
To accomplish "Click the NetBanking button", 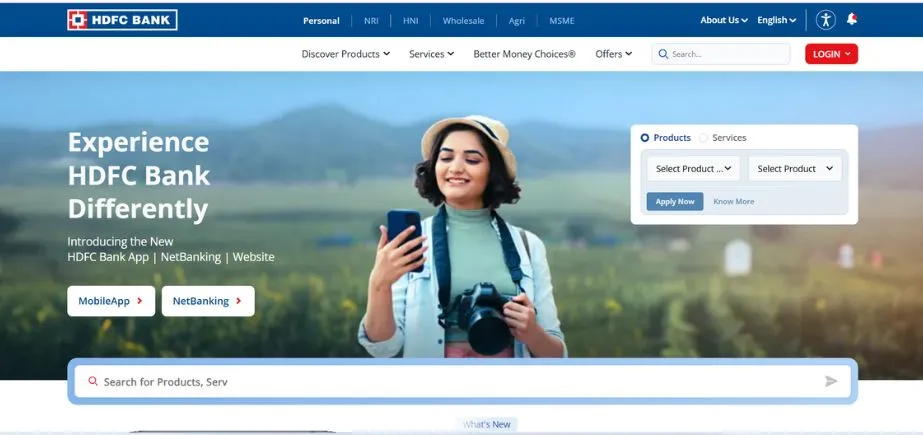I will [208, 301].
